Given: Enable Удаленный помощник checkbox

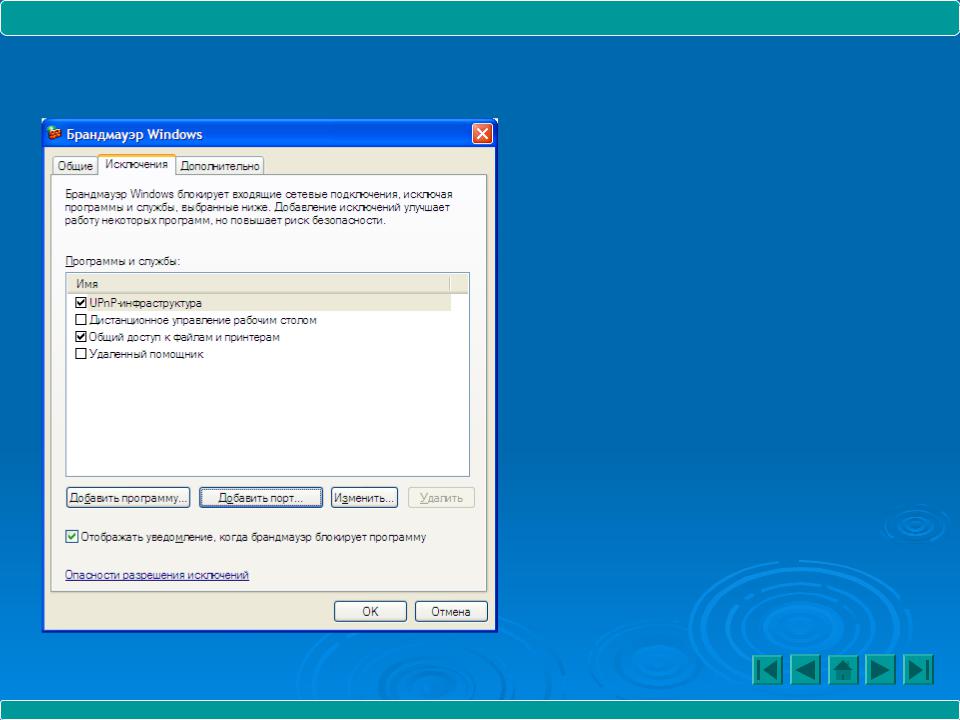Looking at the screenshot, I should 80,354.
